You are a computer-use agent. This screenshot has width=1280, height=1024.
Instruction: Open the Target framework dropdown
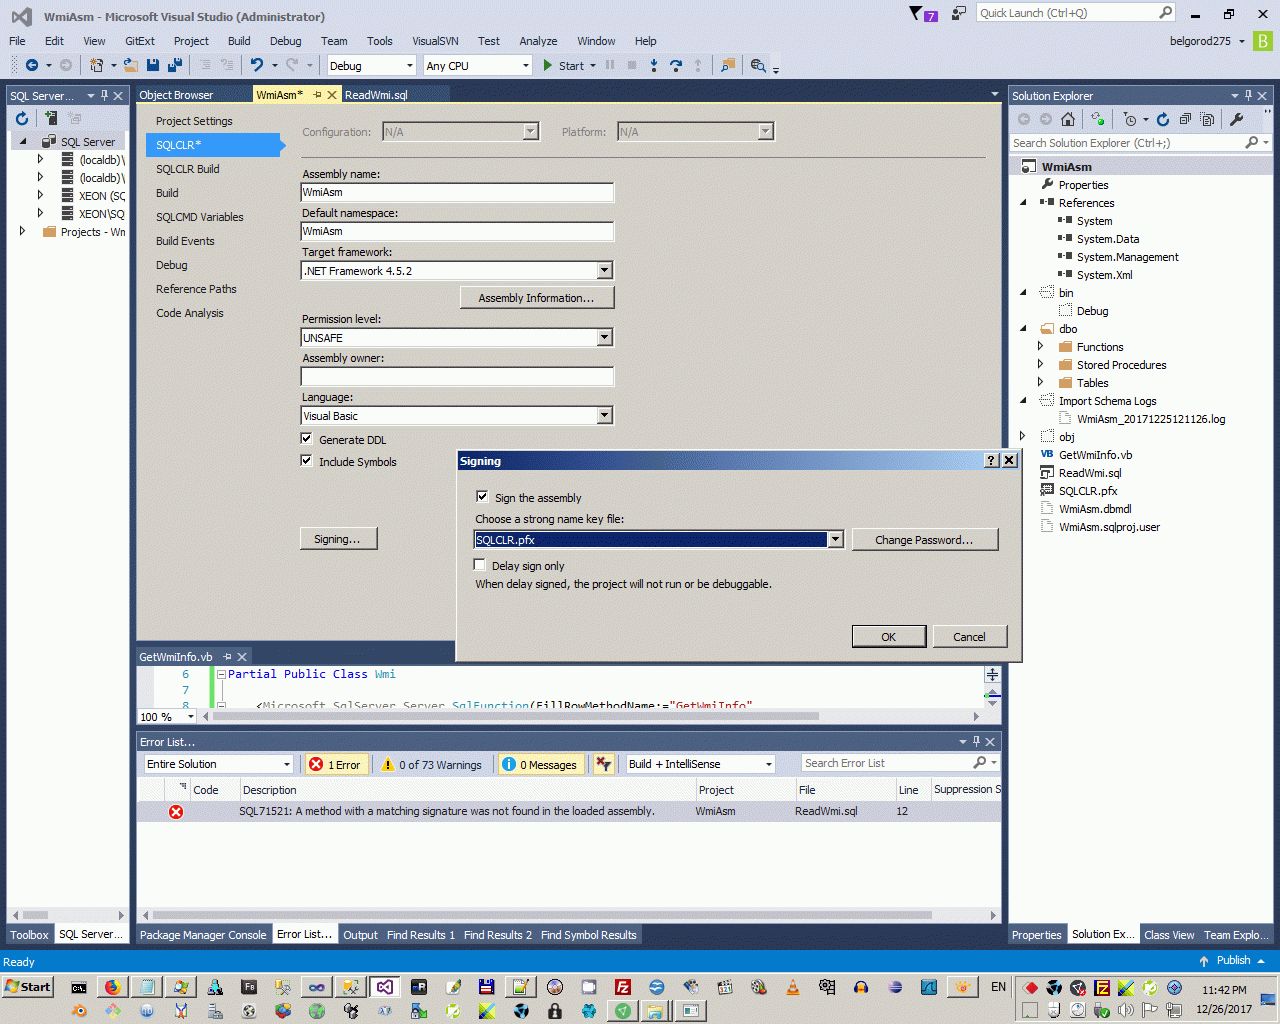[604, 271]
